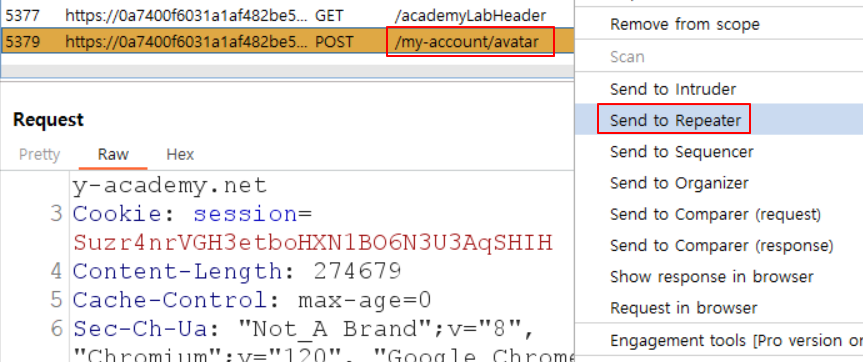Click the POST method cell

click(x=334, y=41)
